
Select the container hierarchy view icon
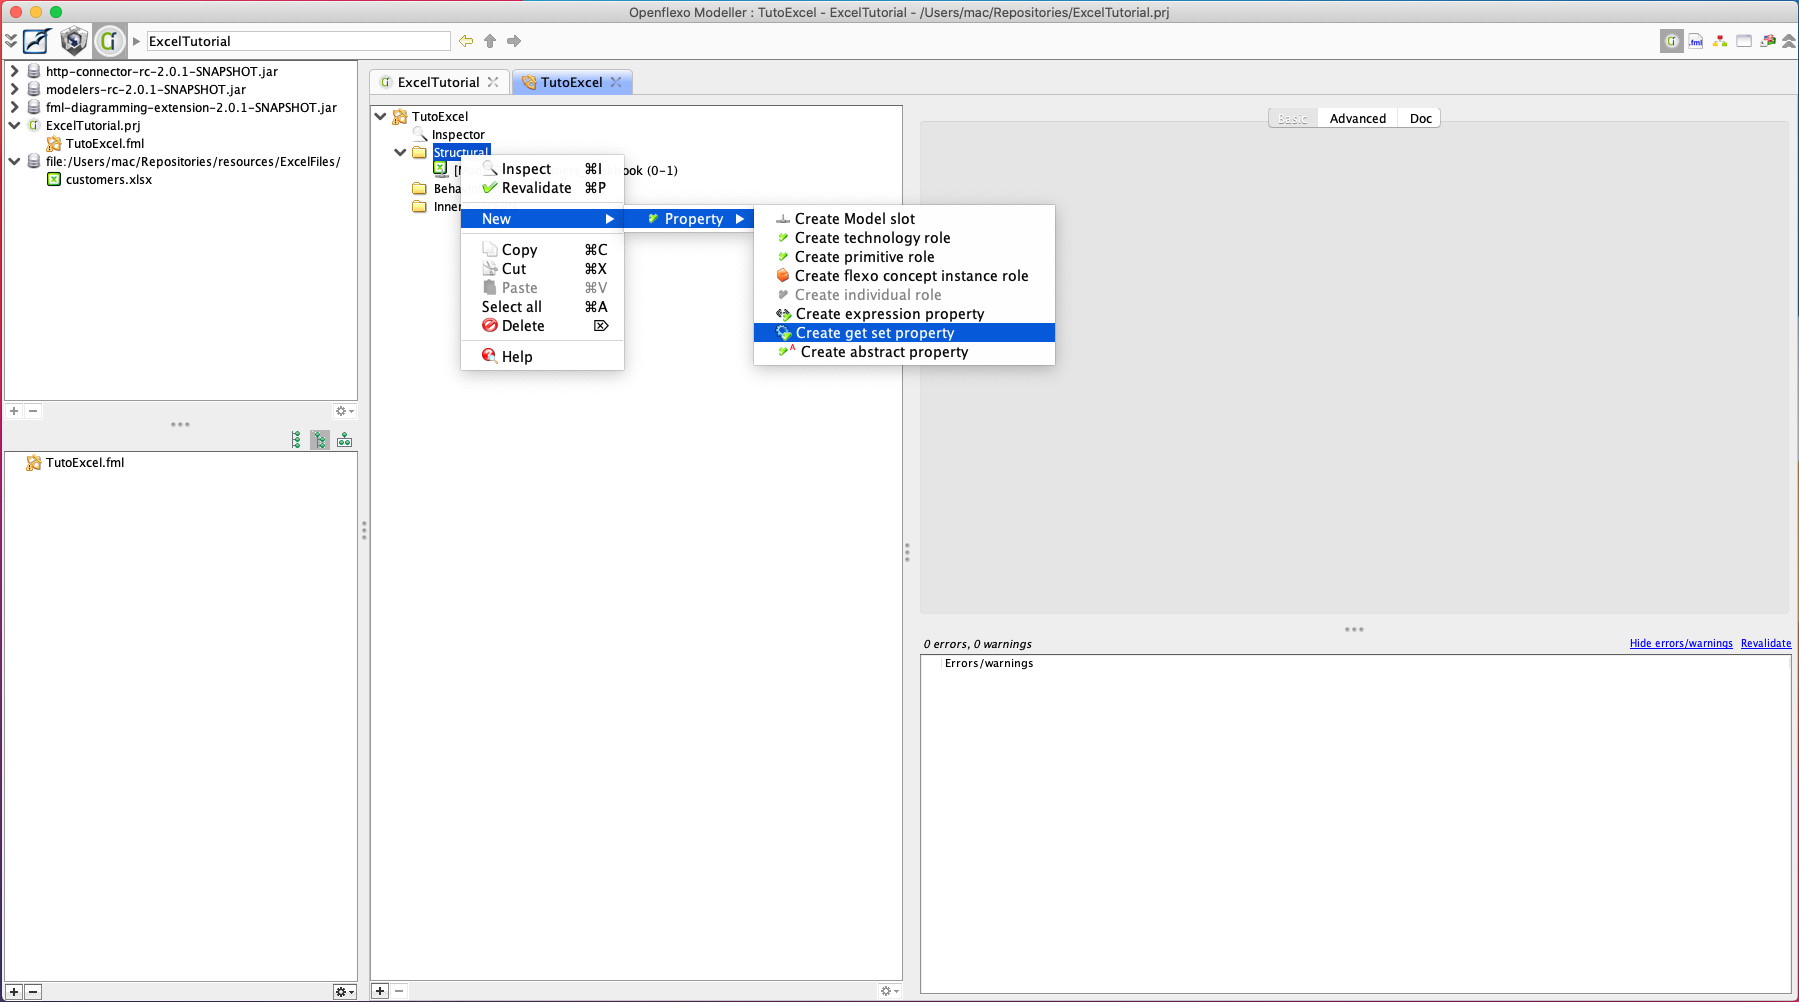pos(345,440)
